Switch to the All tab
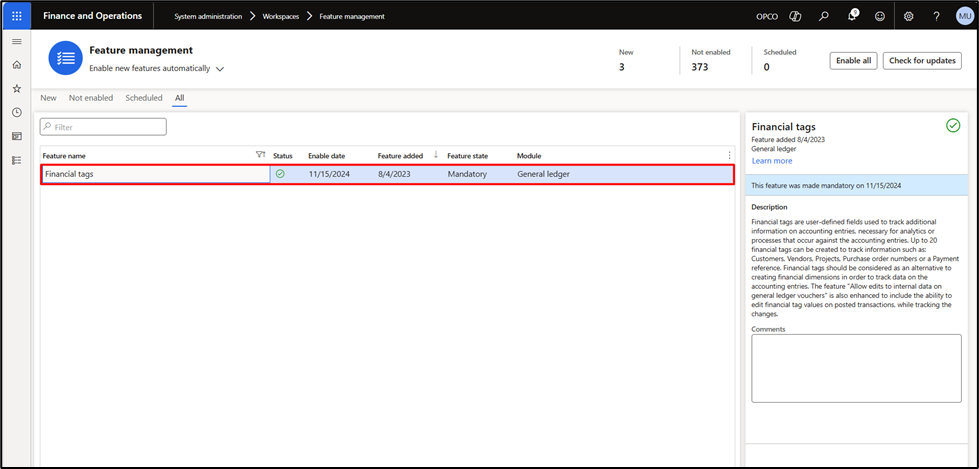 pyautogui.click(x=180, y=98)
